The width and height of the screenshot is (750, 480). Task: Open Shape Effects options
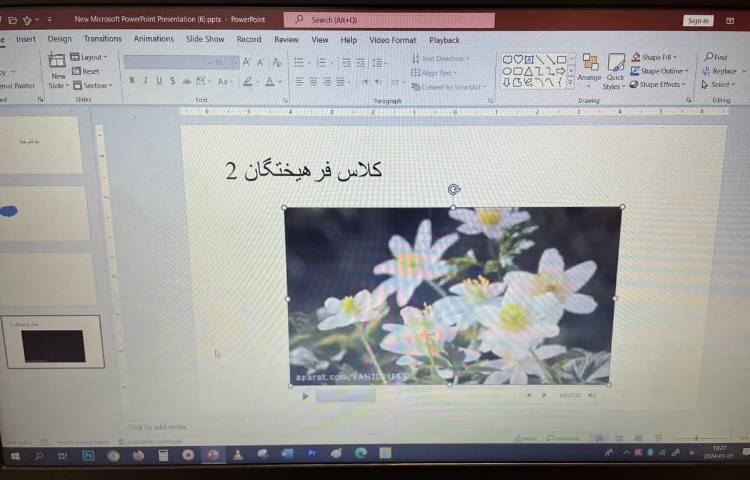(658, 85)
